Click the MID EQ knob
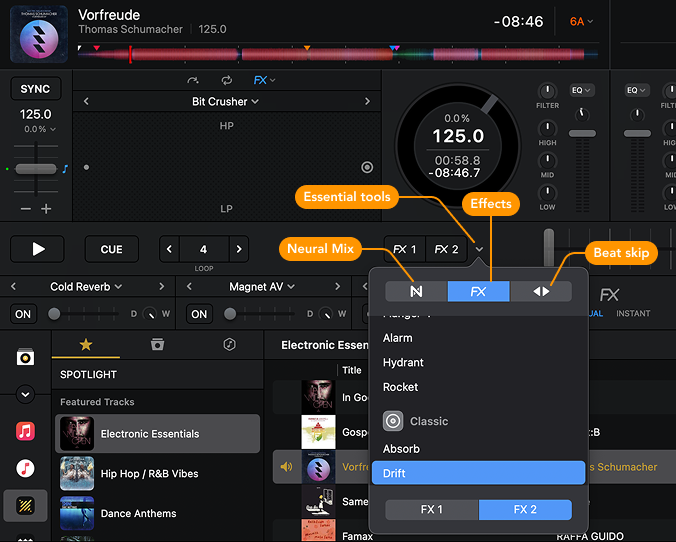The width and height of the screenshot is (676, 542). pyautogui.click(x=548, y=160)
